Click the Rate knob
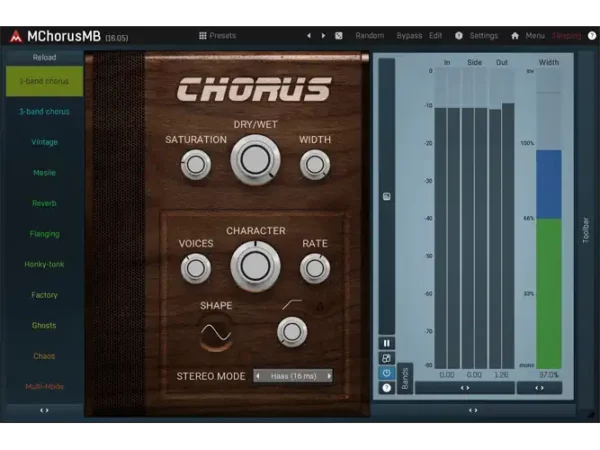Screen dimensions: 600x450 [x=315, y=269]
